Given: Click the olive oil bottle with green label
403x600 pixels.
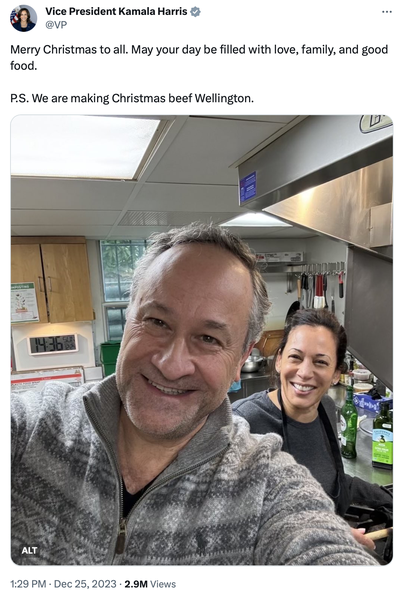Looking at the screenshot, I should coord(382,436).
